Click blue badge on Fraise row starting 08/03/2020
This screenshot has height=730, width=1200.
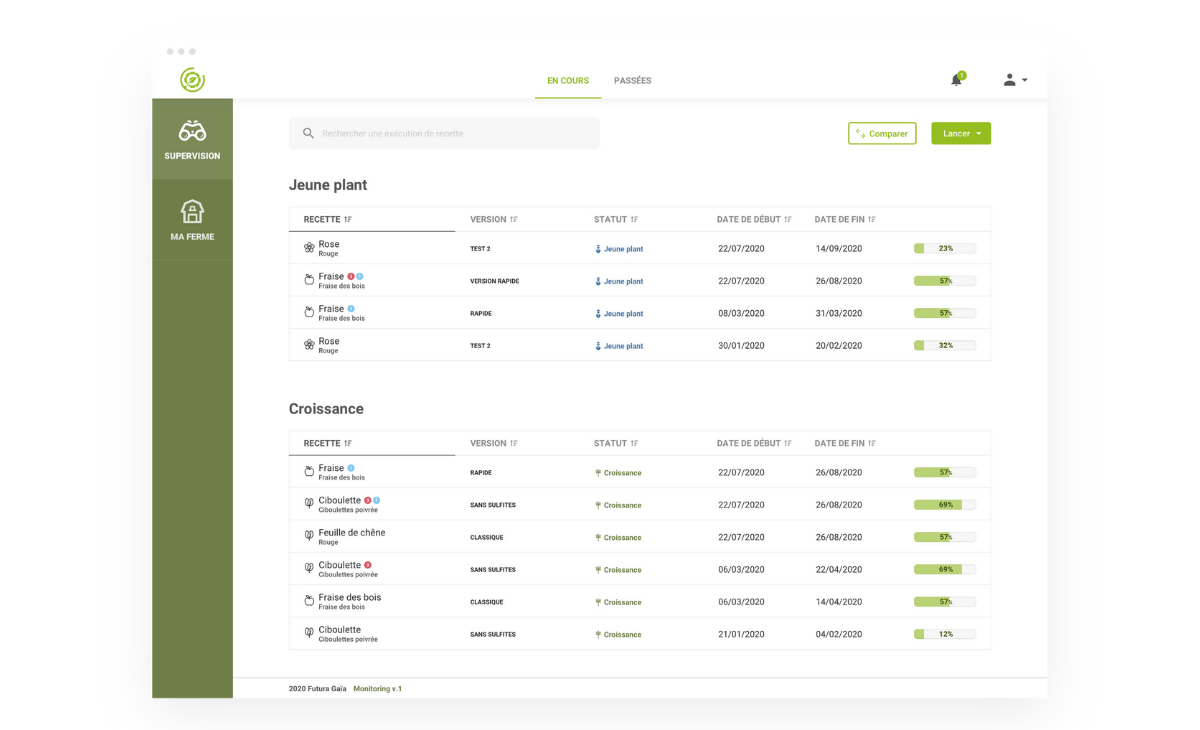(351, 308)
